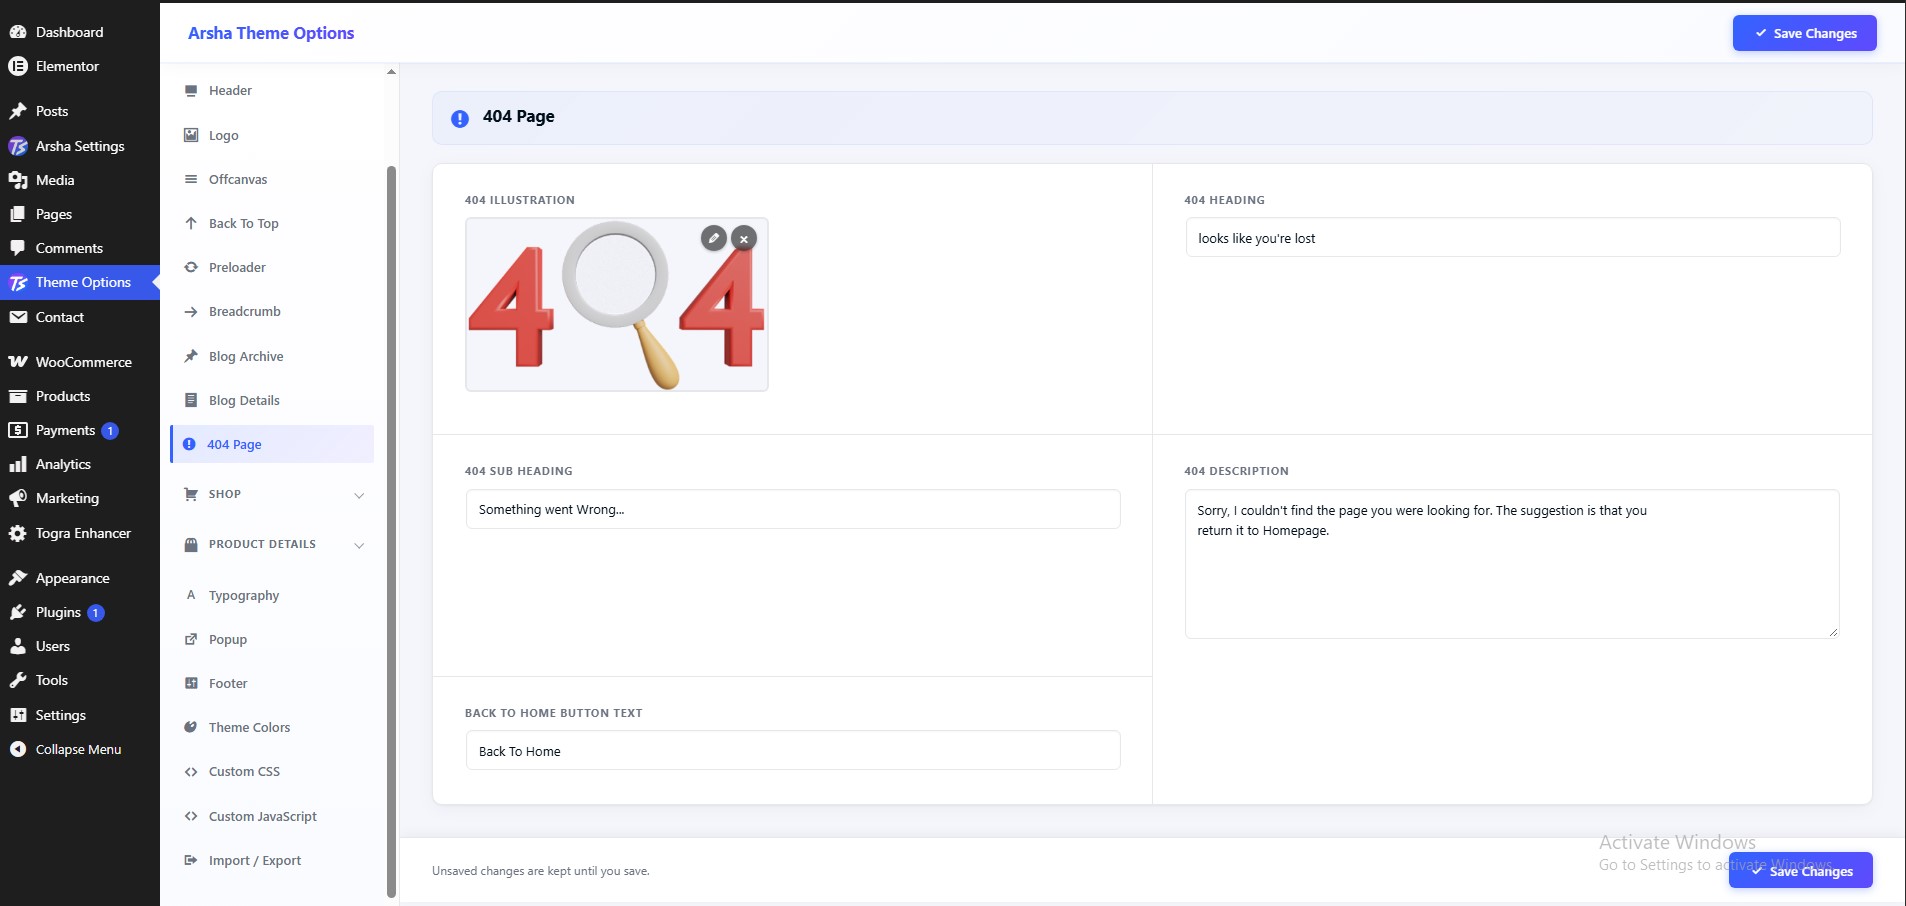1906x906 pixels.
Task: Click the Back To Home button text field
Action: (793, 751)
